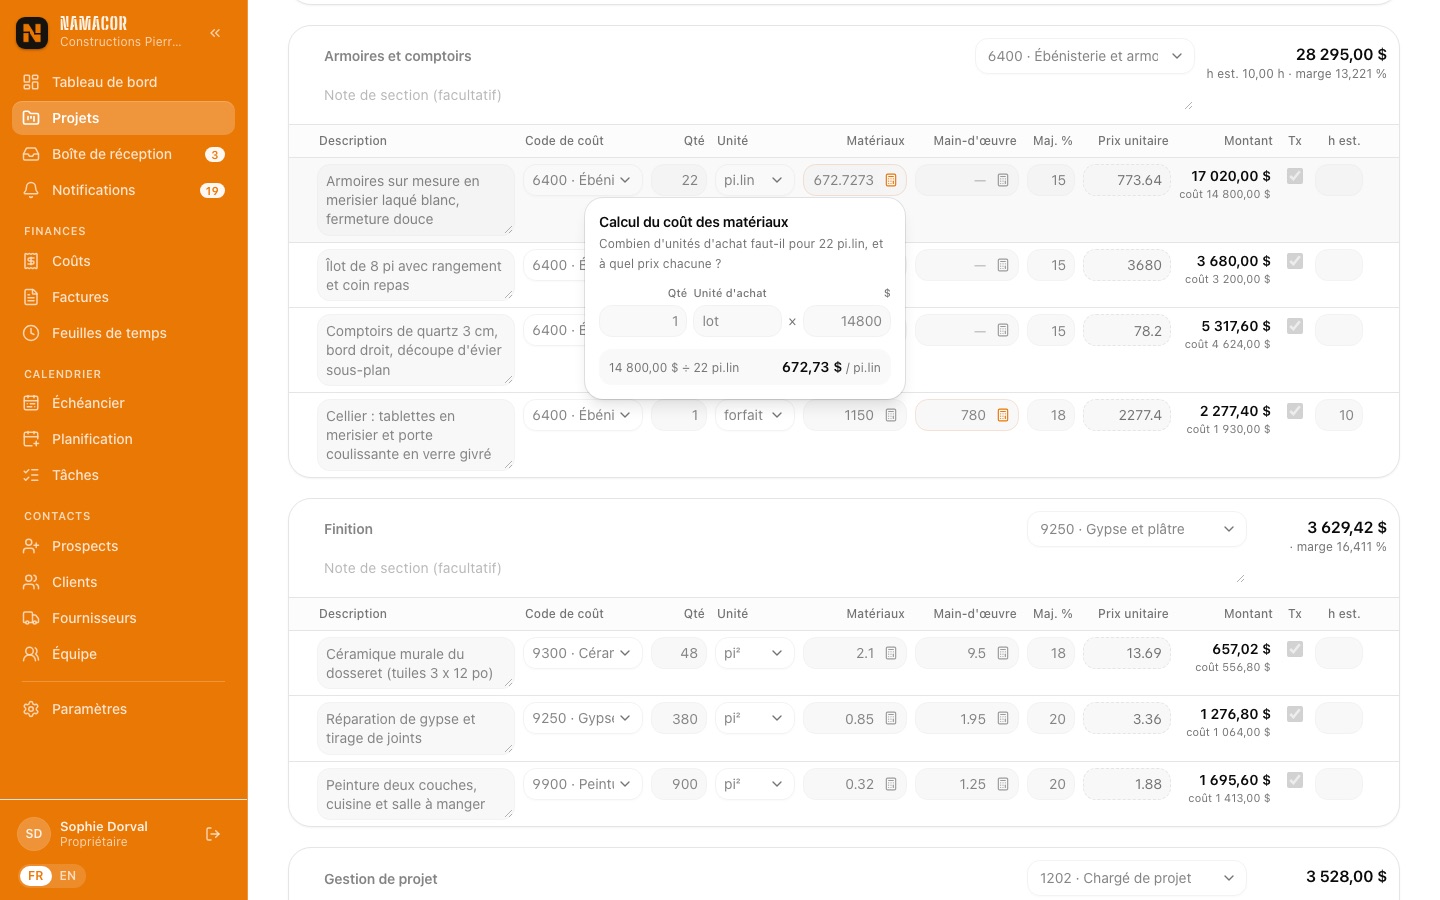Open the 9300 Céramique cost code dropdown
This screenshot has height=900, width=1440.
click(x=583, y=653)
